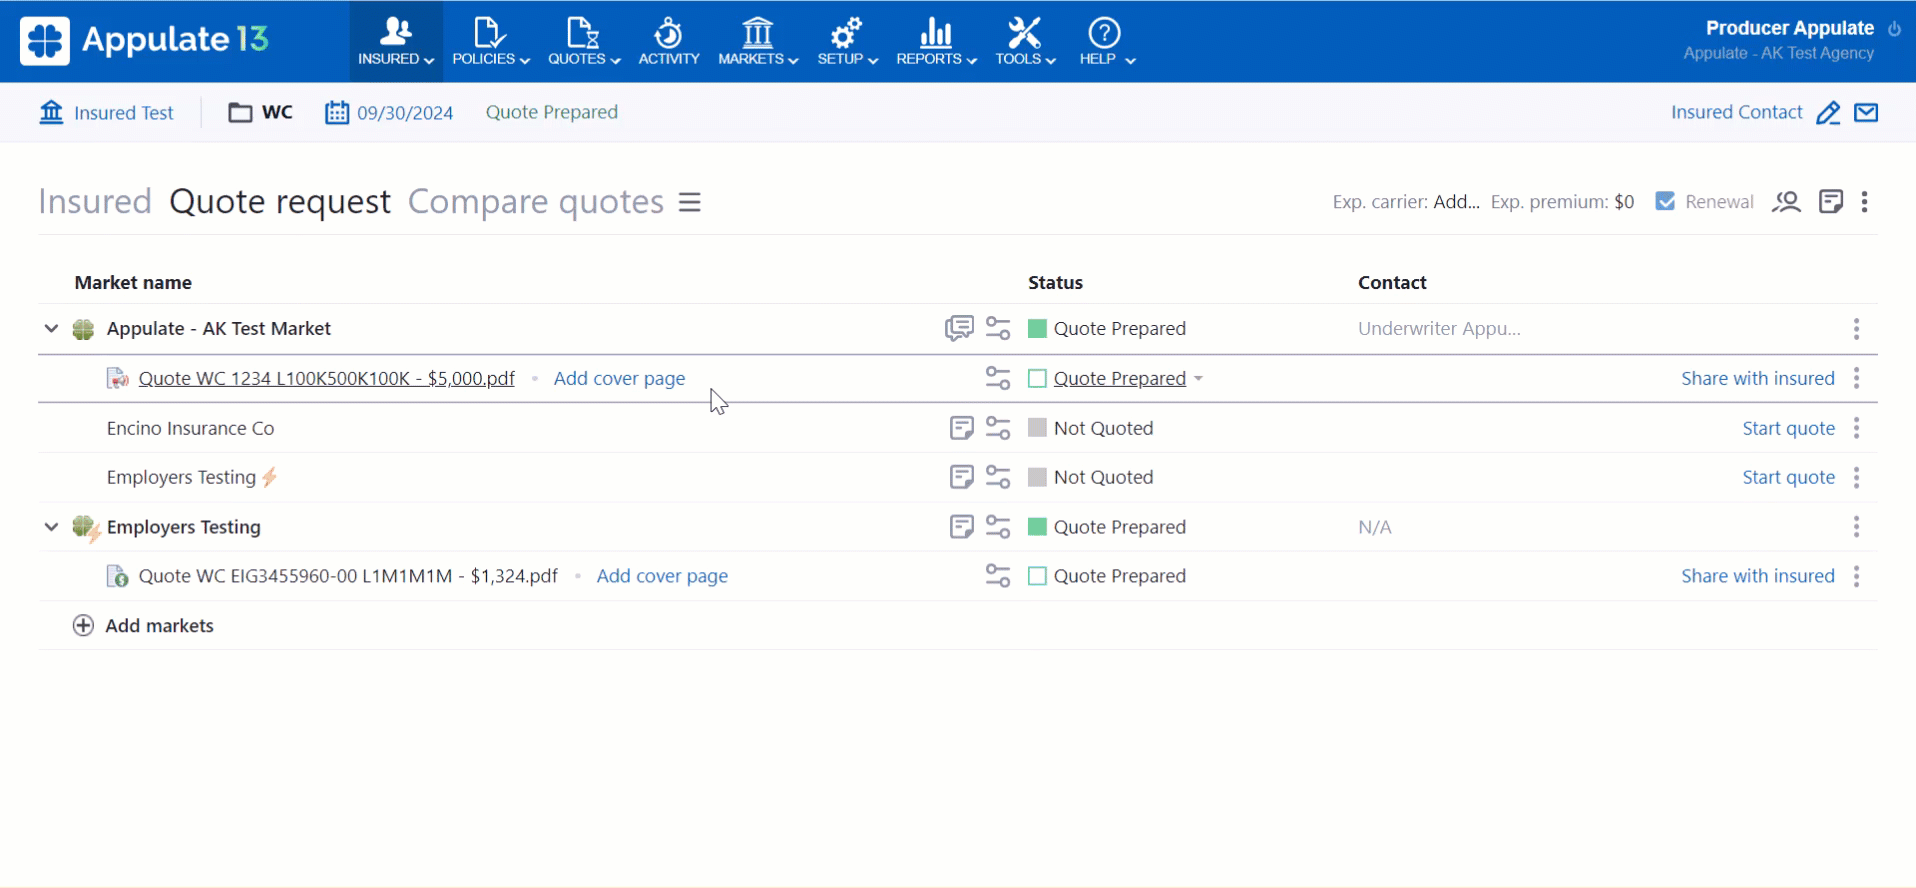Check the box for the $5,000 quote row
Image resolution: width=1916 pixels, height=888 pixels.
1037,379
